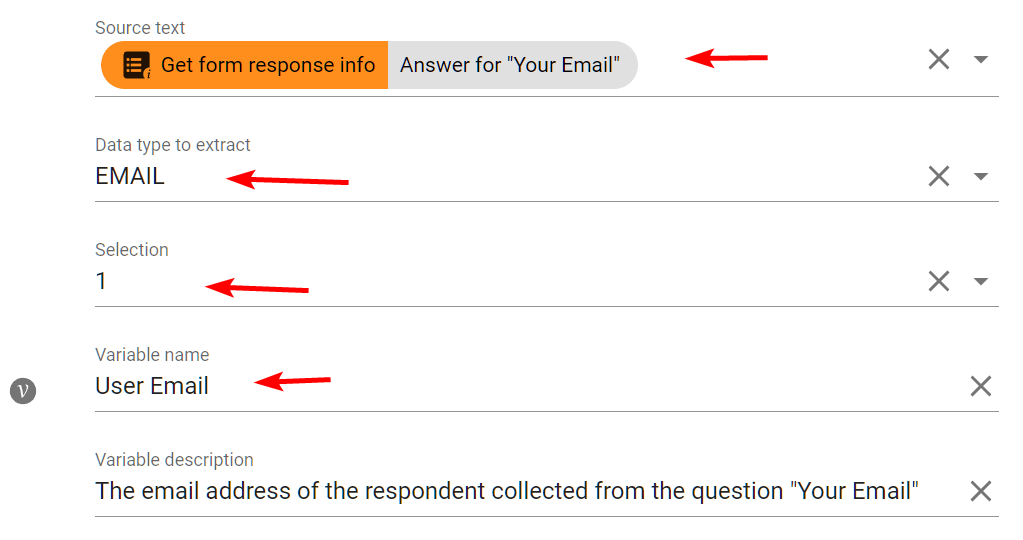This screenshot has width=1023, height=540.
Task: Click the form icon in the orange chip
Action: pos(136,66)
